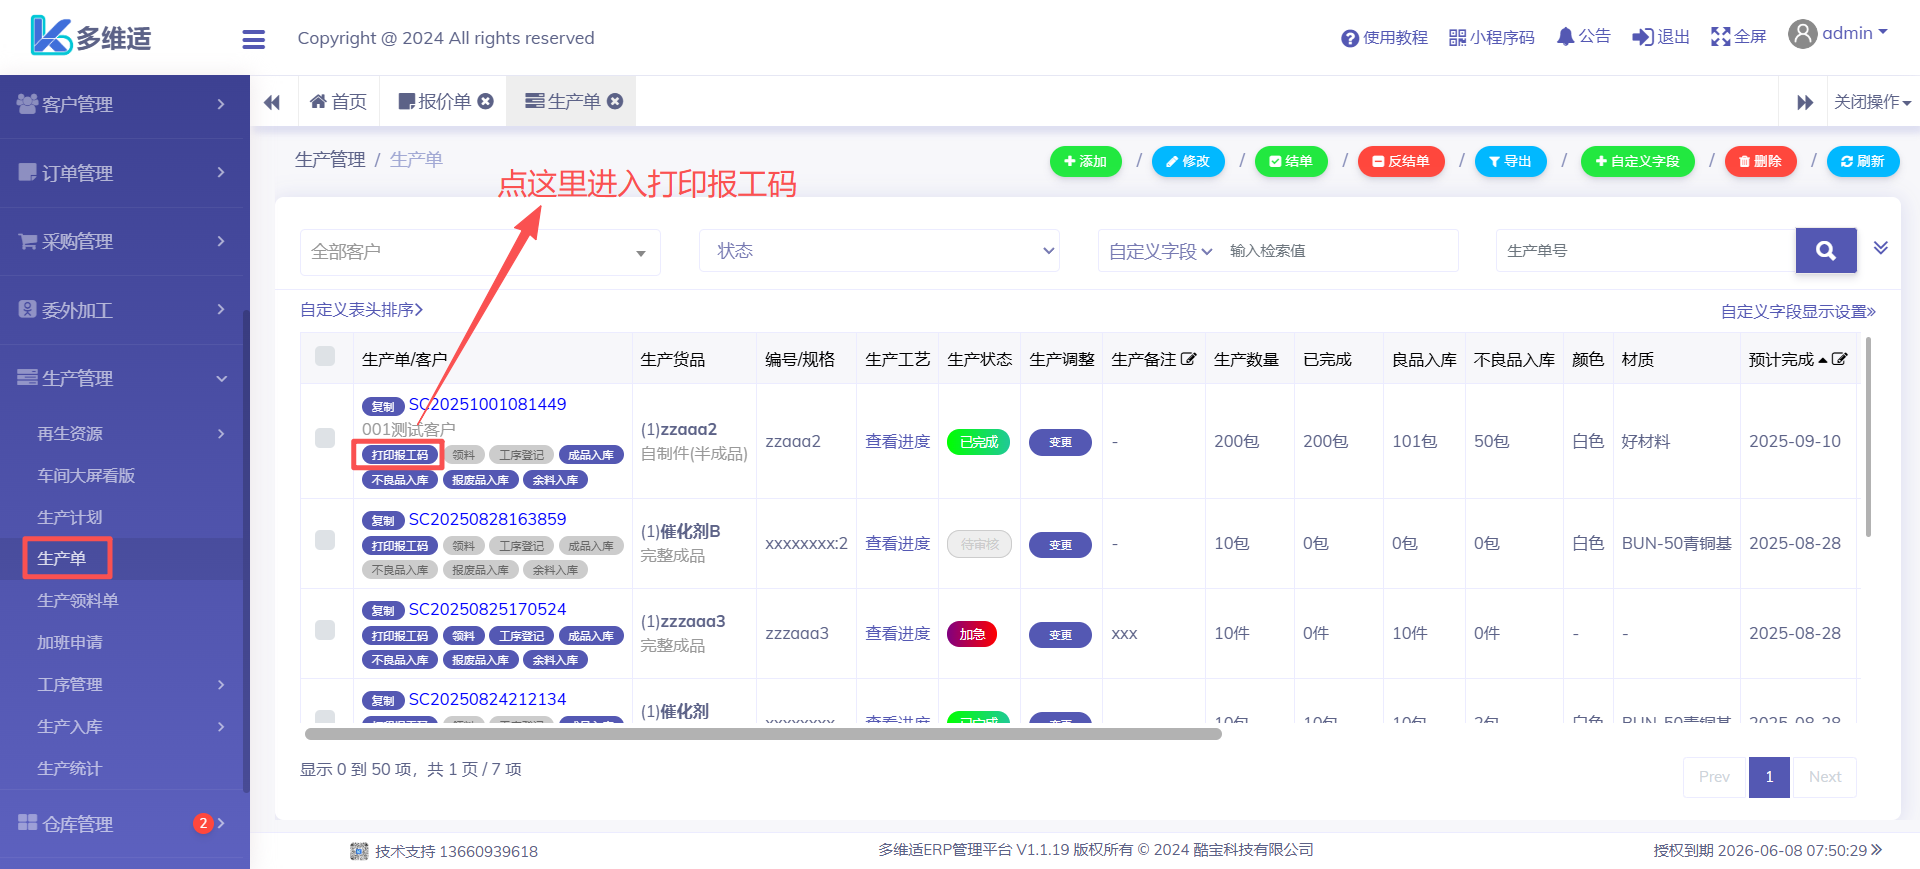Open 生产领料单 in the sidebar menu

coord(78,600)
